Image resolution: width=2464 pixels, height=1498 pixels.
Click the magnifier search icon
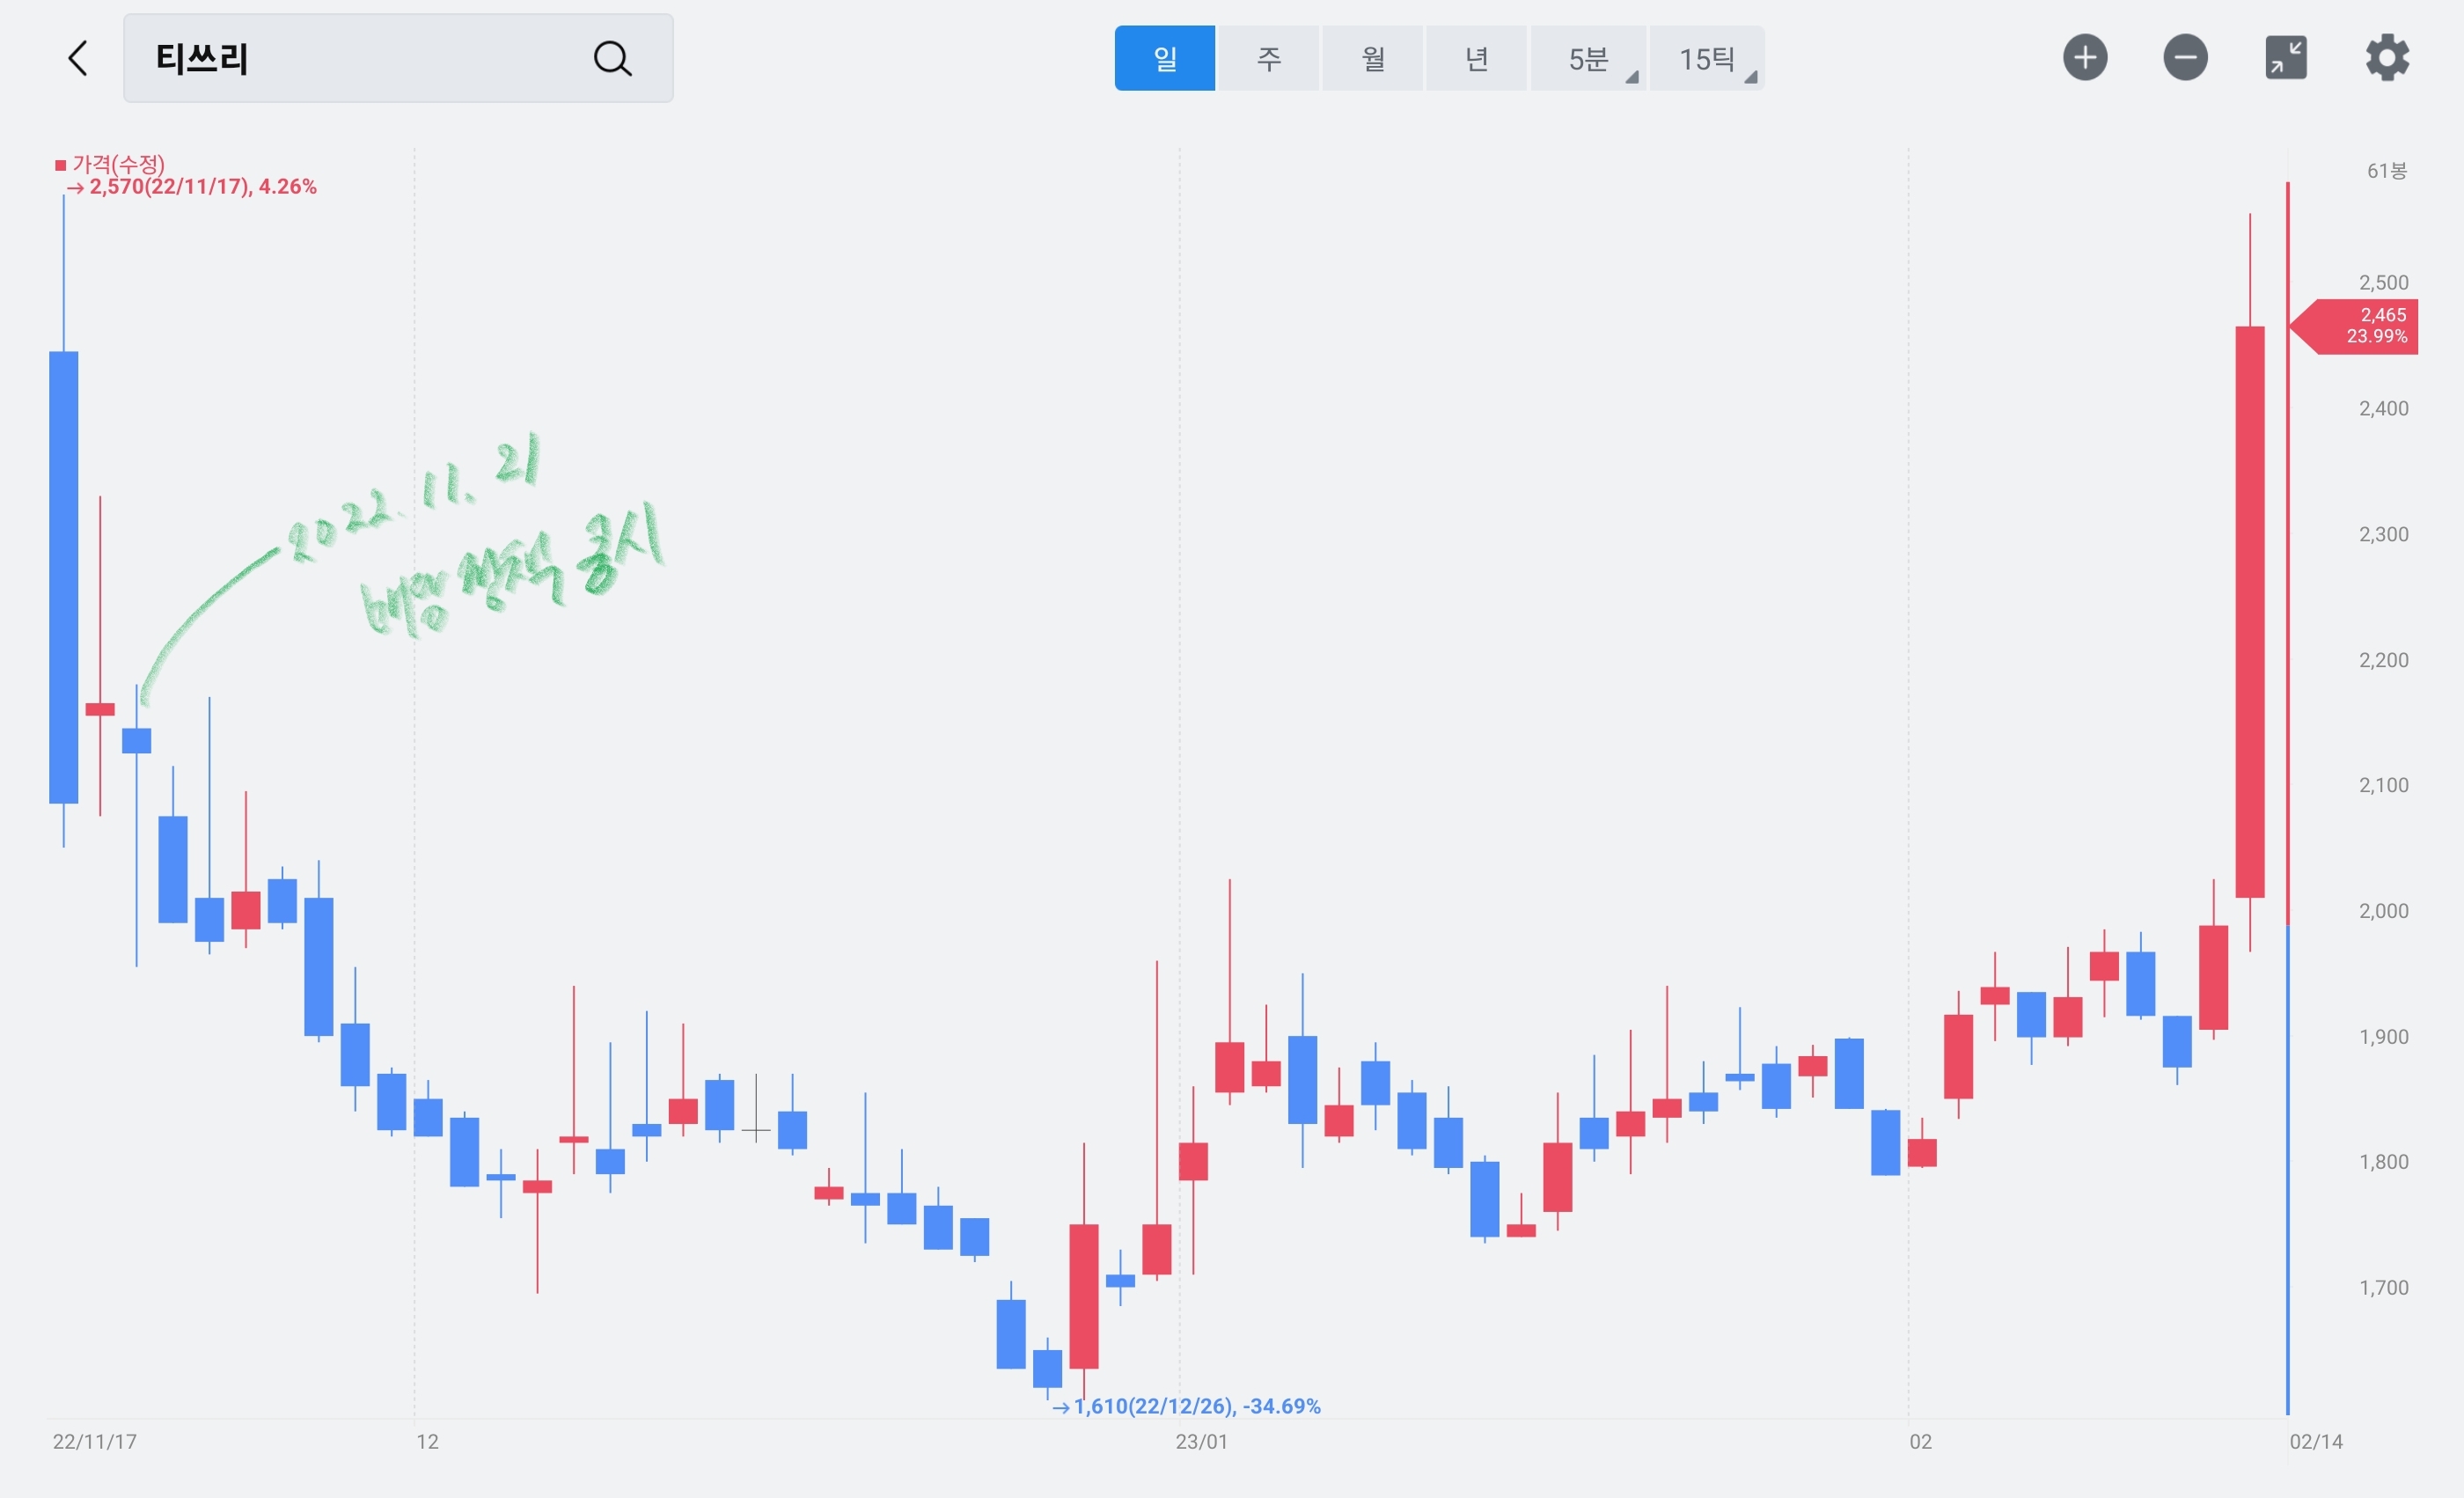coord(612,58)
